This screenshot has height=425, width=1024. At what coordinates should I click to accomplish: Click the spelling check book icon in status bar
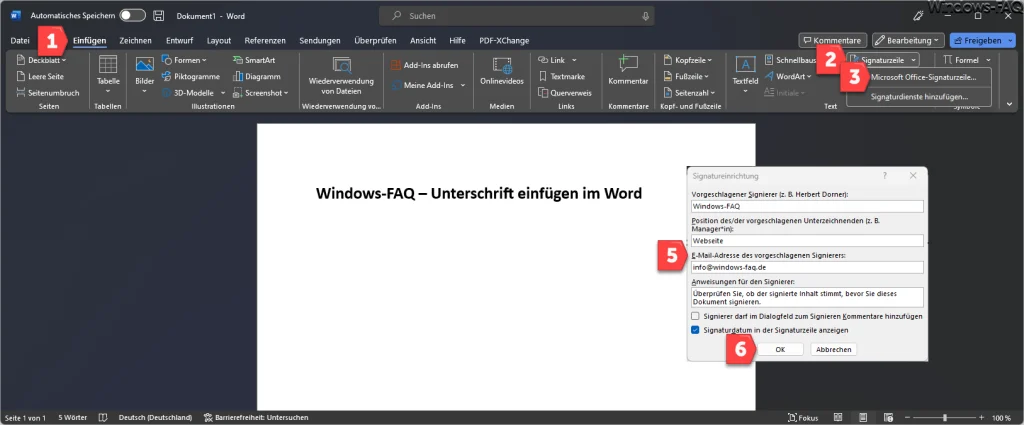[x=103, y=417]
